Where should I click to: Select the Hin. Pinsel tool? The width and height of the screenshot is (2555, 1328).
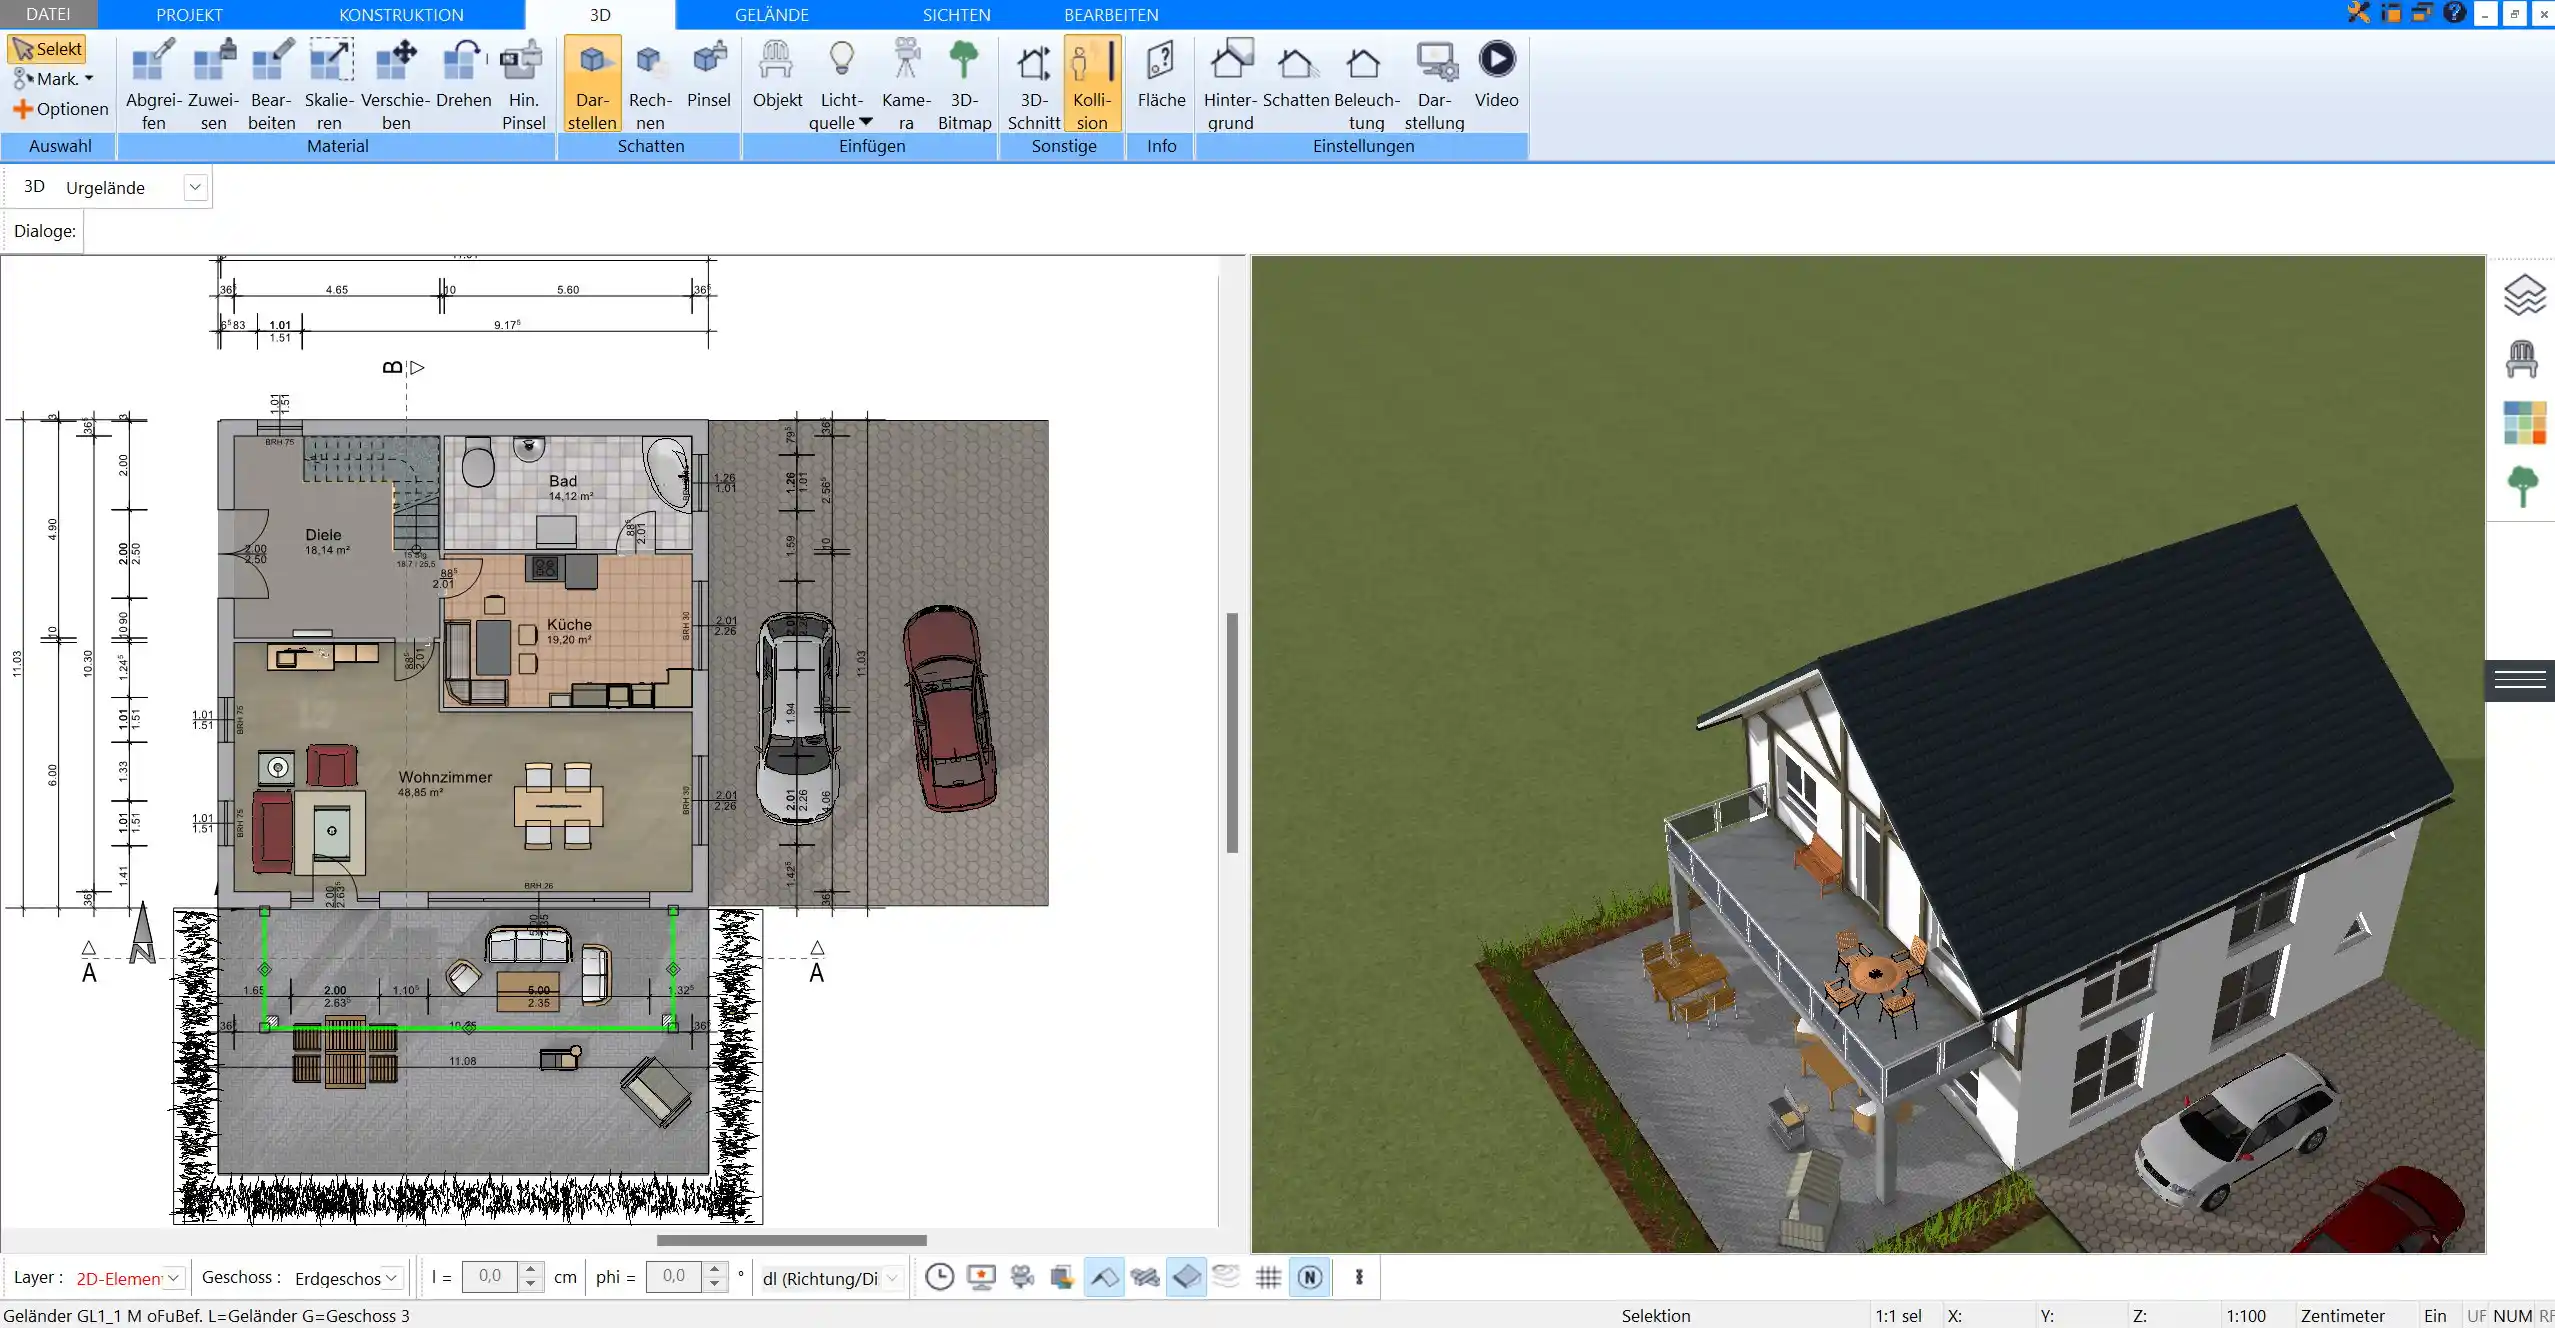[x=523, y=84]
